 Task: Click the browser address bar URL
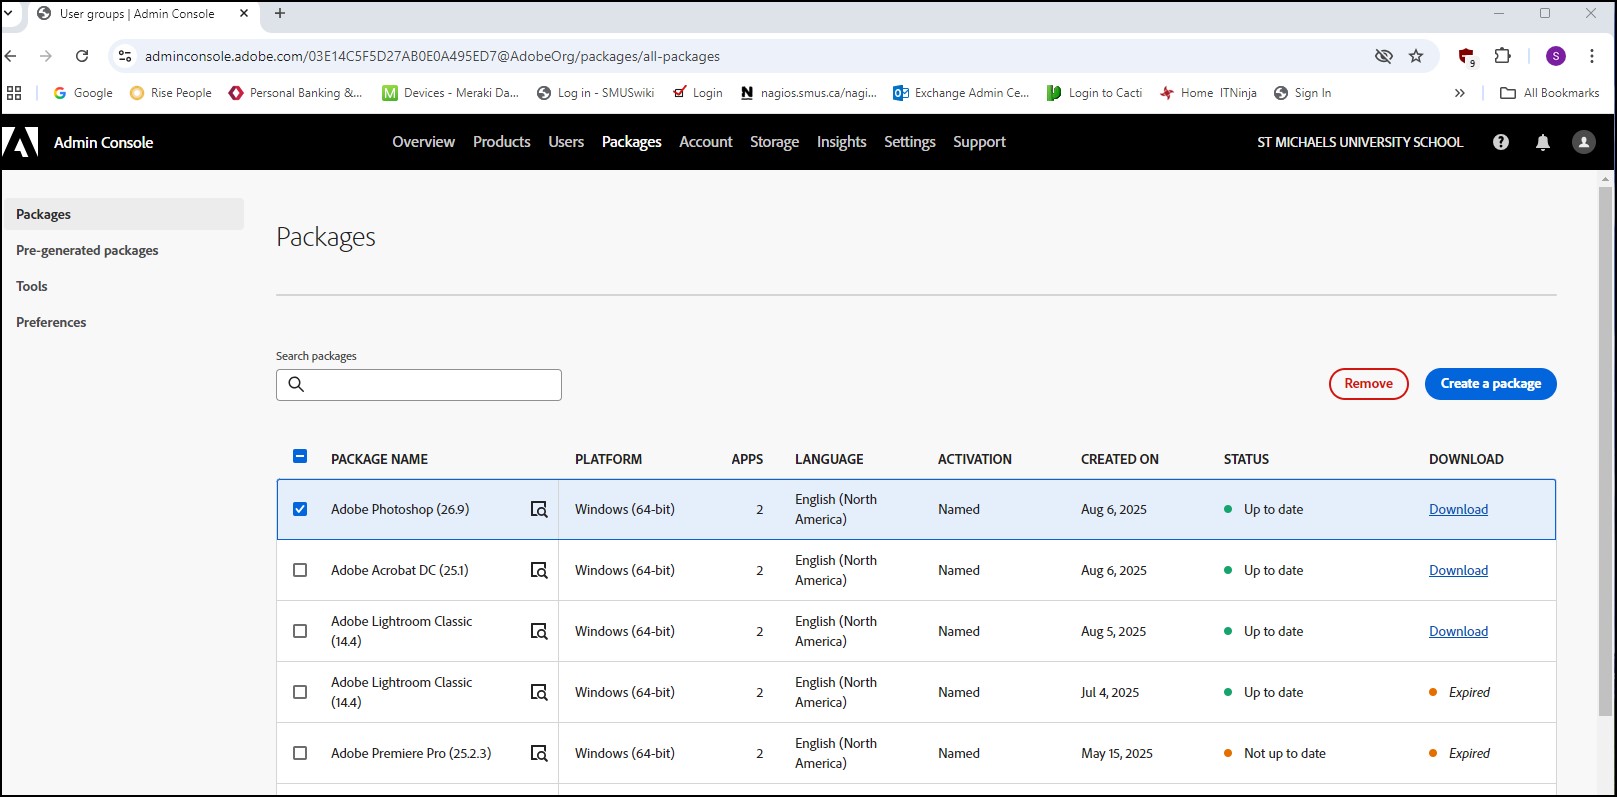pos(432,56)
